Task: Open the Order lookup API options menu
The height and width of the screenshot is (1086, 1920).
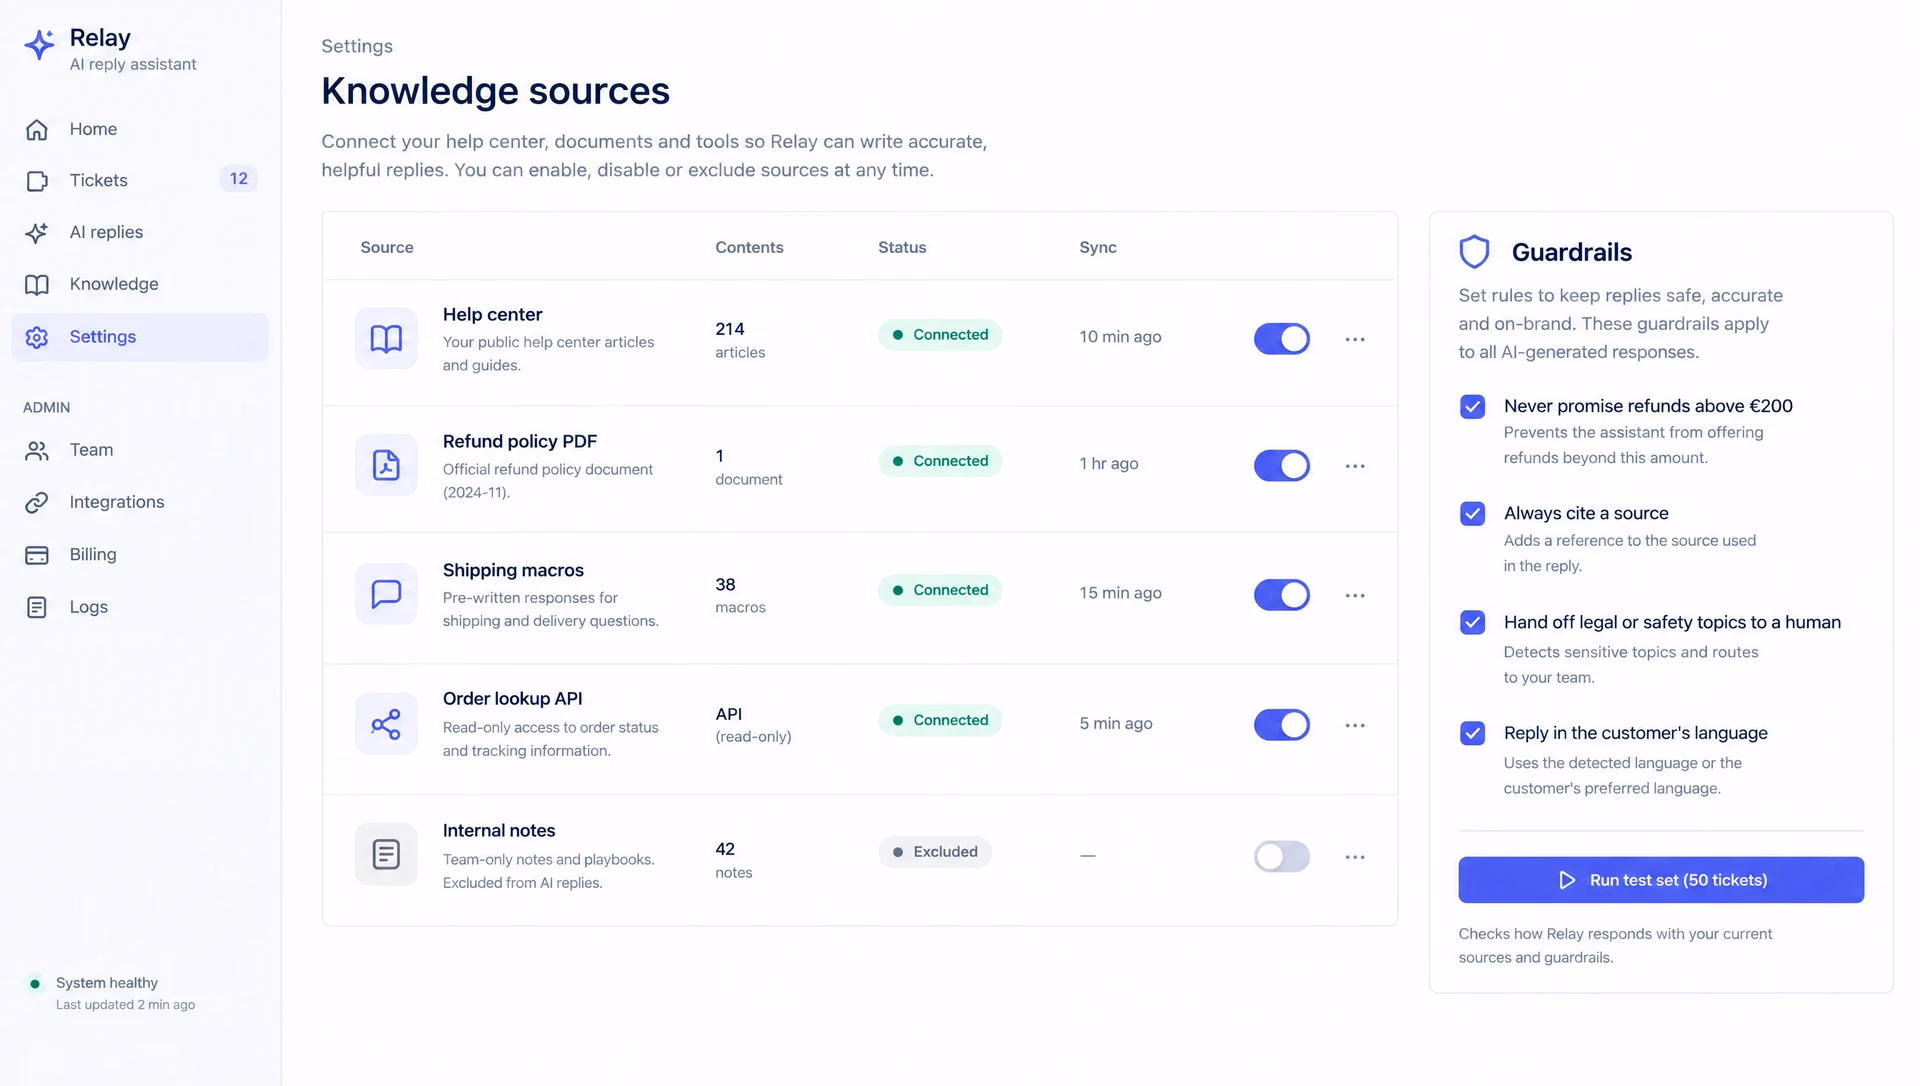Action: coord(1355,726)
